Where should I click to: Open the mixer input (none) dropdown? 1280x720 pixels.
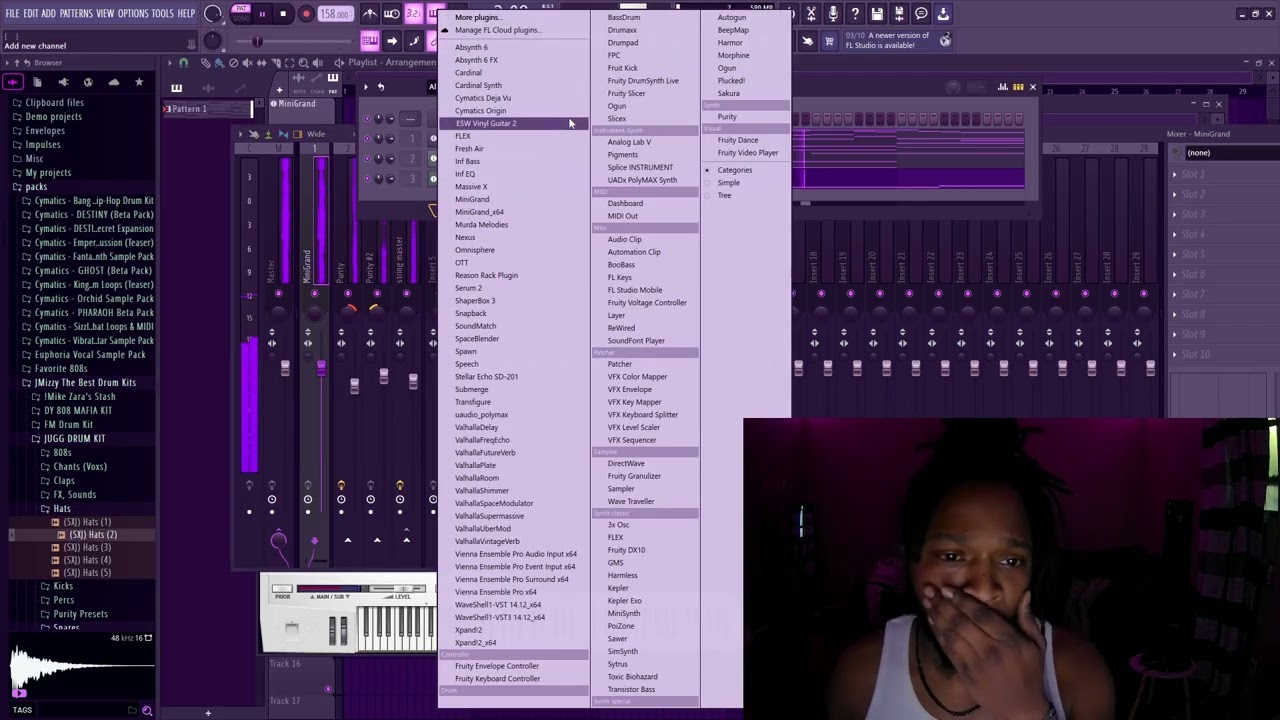1230,153
